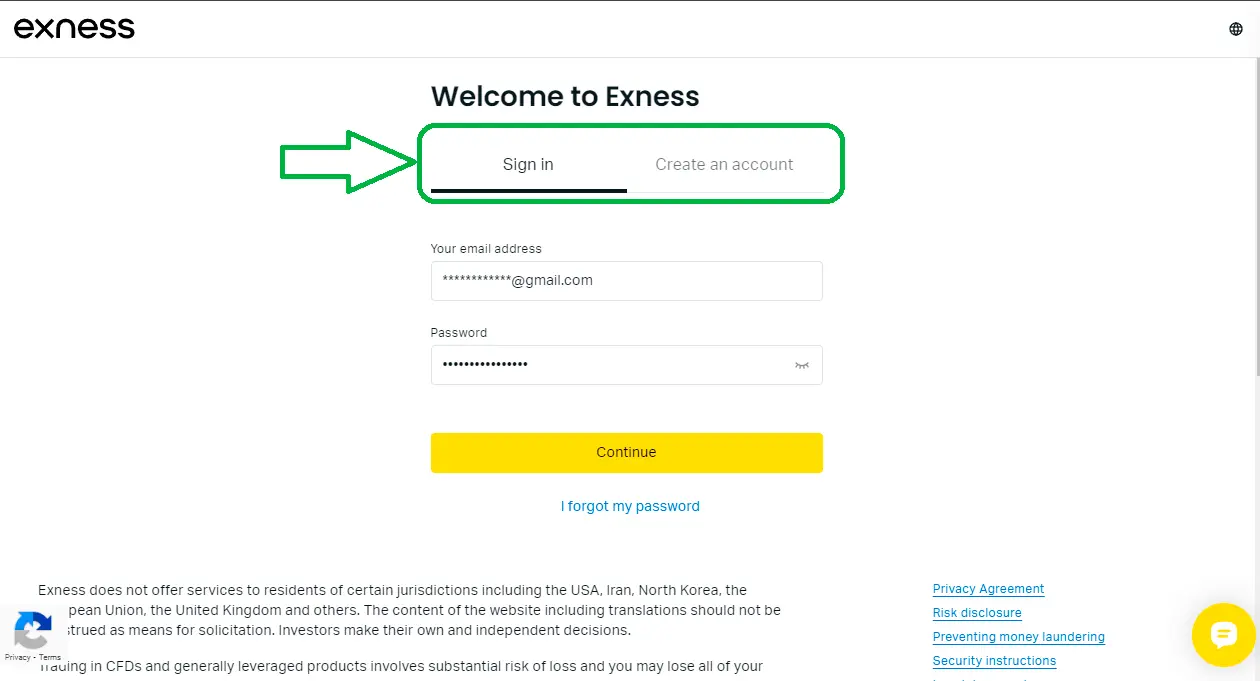Select the Sign in tab
This screenshot has width=1260, height=681.
[527, 164]
